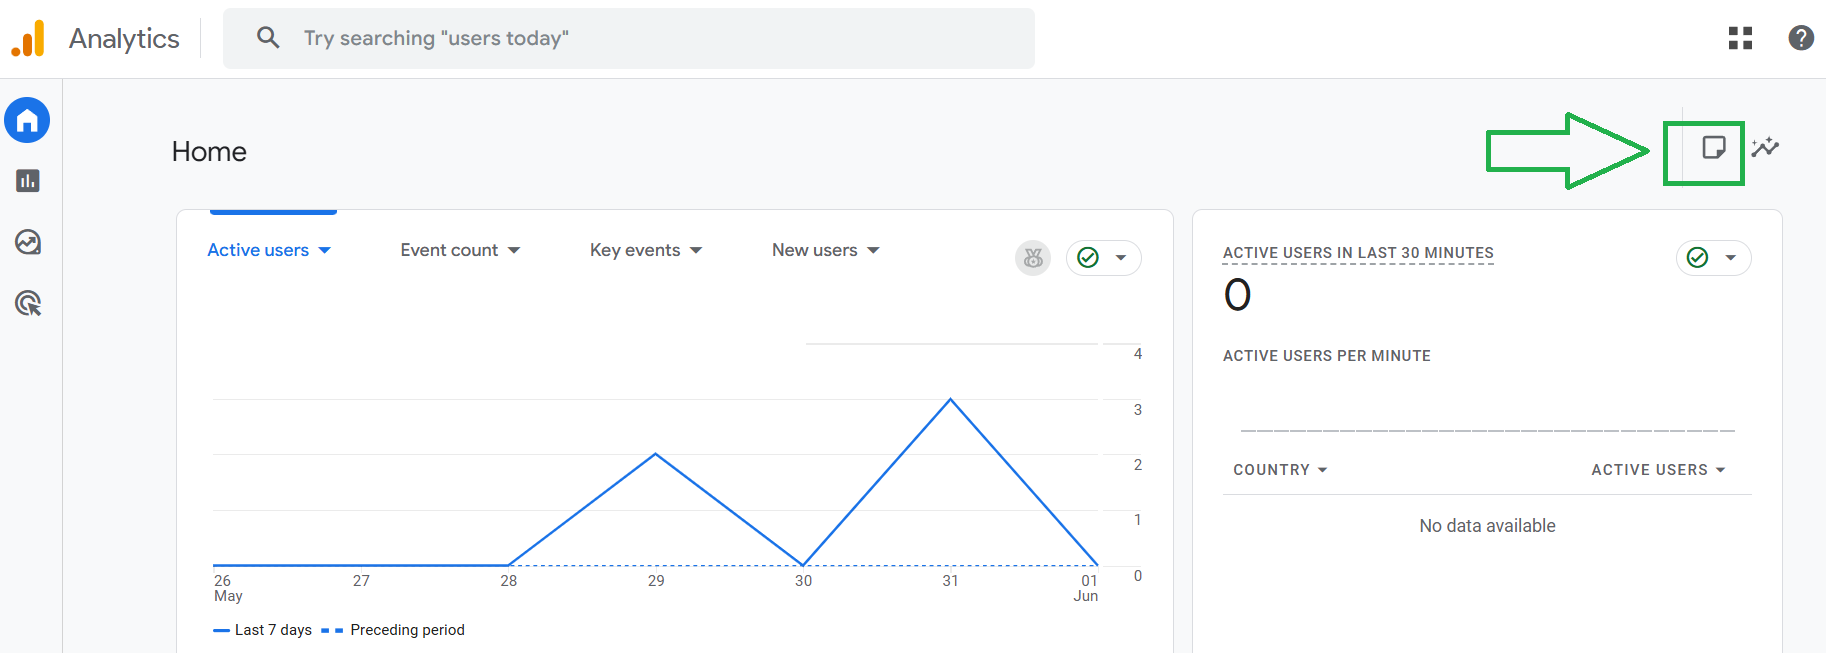The height and width of the screenshot is (653, 1826).
Task: Open the Active Users column dropdown
Action: [x=1658, y=470]
